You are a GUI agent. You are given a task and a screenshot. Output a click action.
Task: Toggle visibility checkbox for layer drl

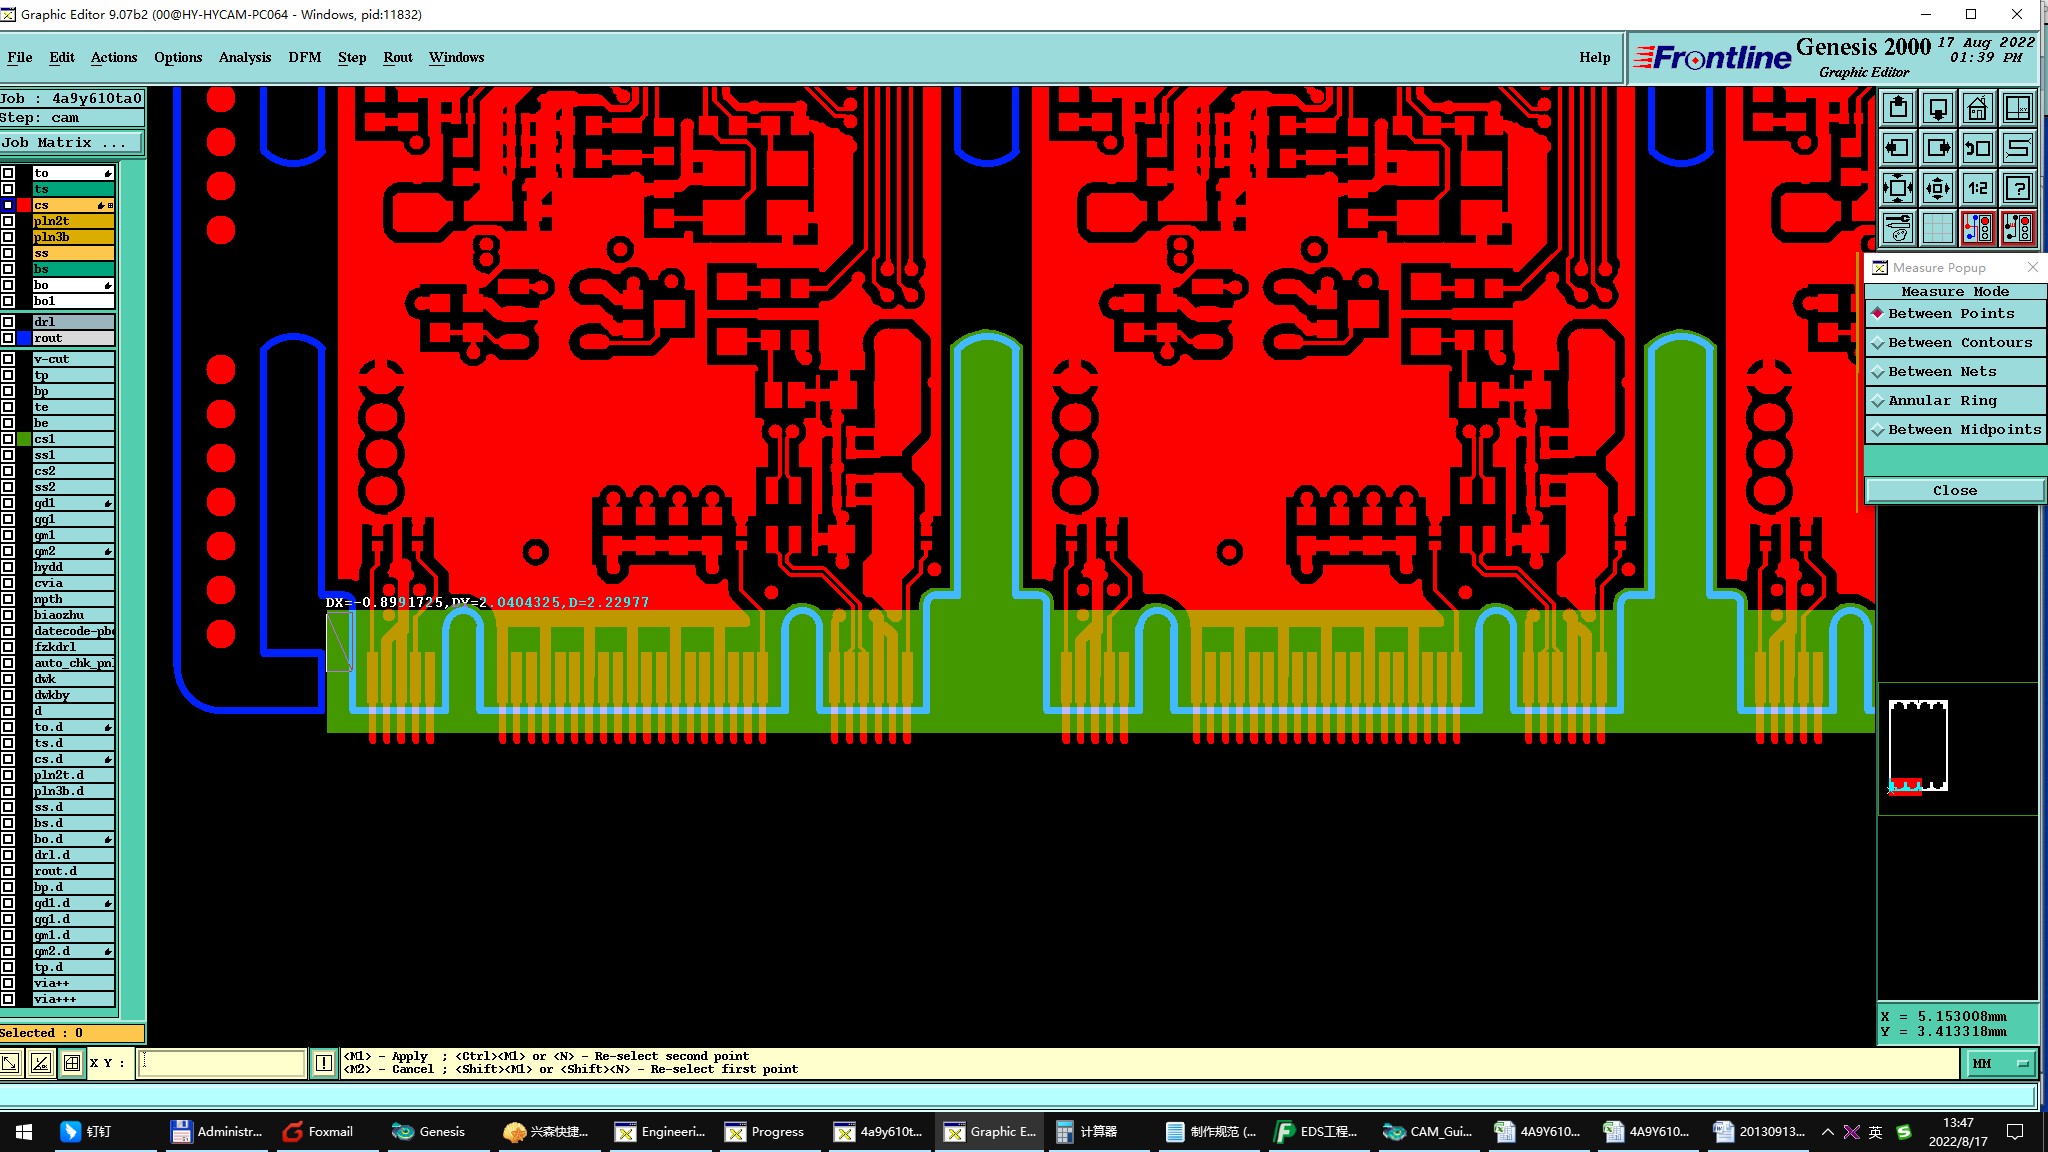[x=8, y=322]
